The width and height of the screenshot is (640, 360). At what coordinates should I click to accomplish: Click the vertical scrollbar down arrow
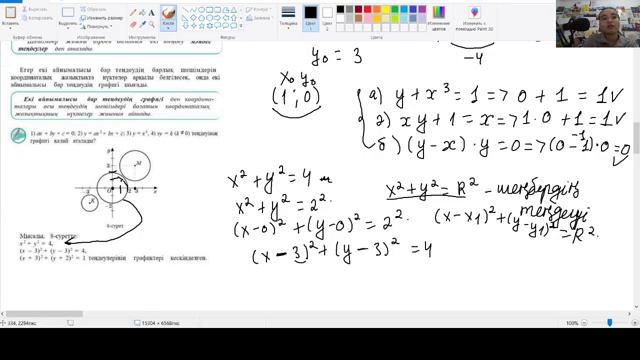pos(636,307)
